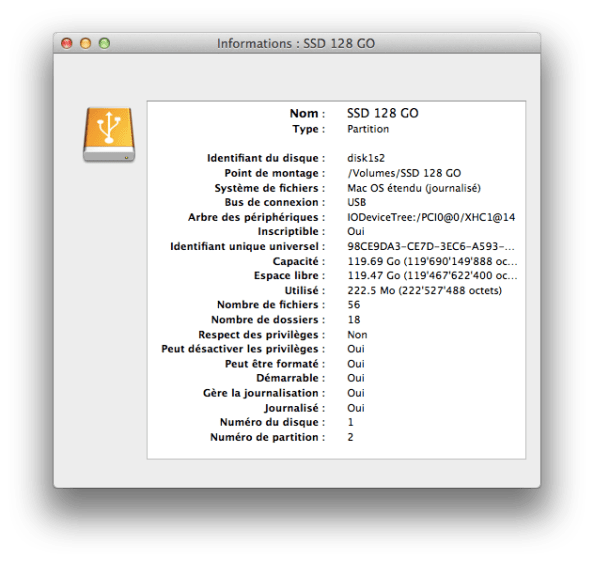Zoom window using the green button
The height and width of the screenshot is (562, 594).
pos(105,43)
